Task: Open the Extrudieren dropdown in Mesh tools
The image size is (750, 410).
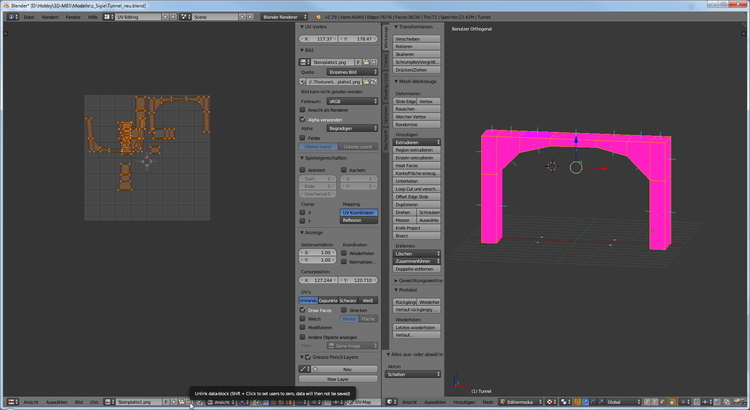Action: click(x=417, y=142)
